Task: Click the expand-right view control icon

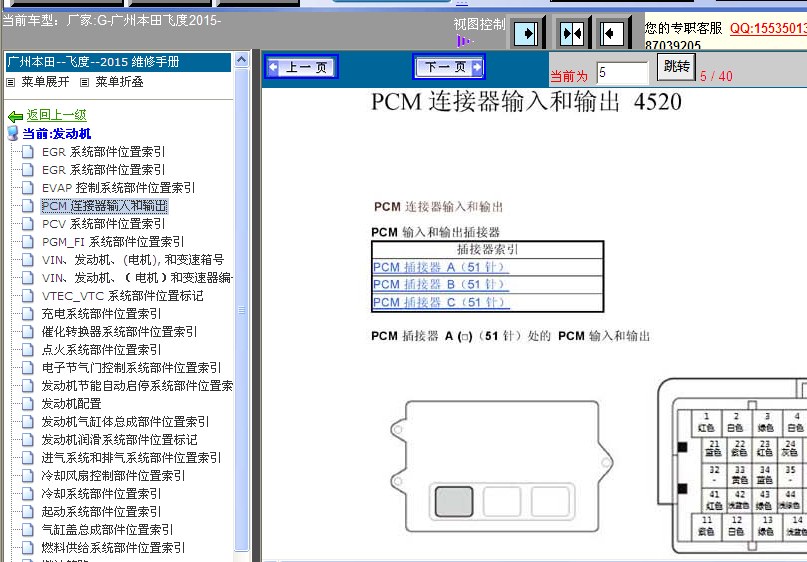Action: point(526,34)
